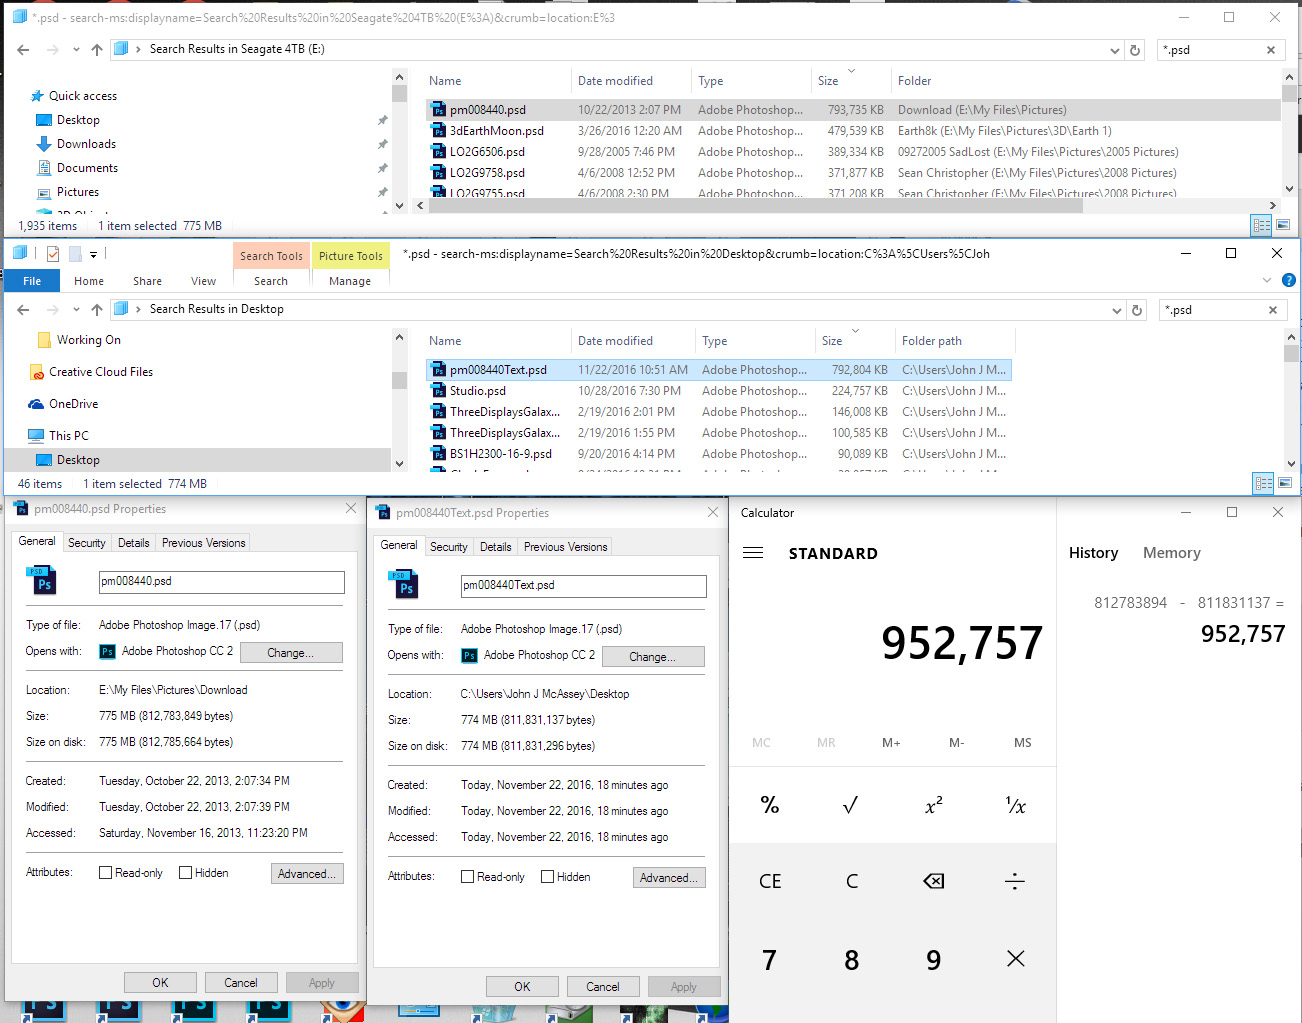Switch to Details tab in pm008440Text.psd Properties
The height and width of the screenshot is (1023, 1302).
coord(495,547)
